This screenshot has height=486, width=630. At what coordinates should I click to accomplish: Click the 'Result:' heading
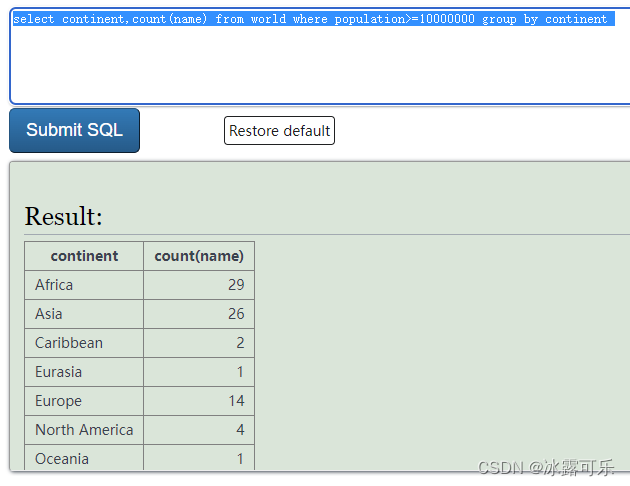tap(63, 216)
